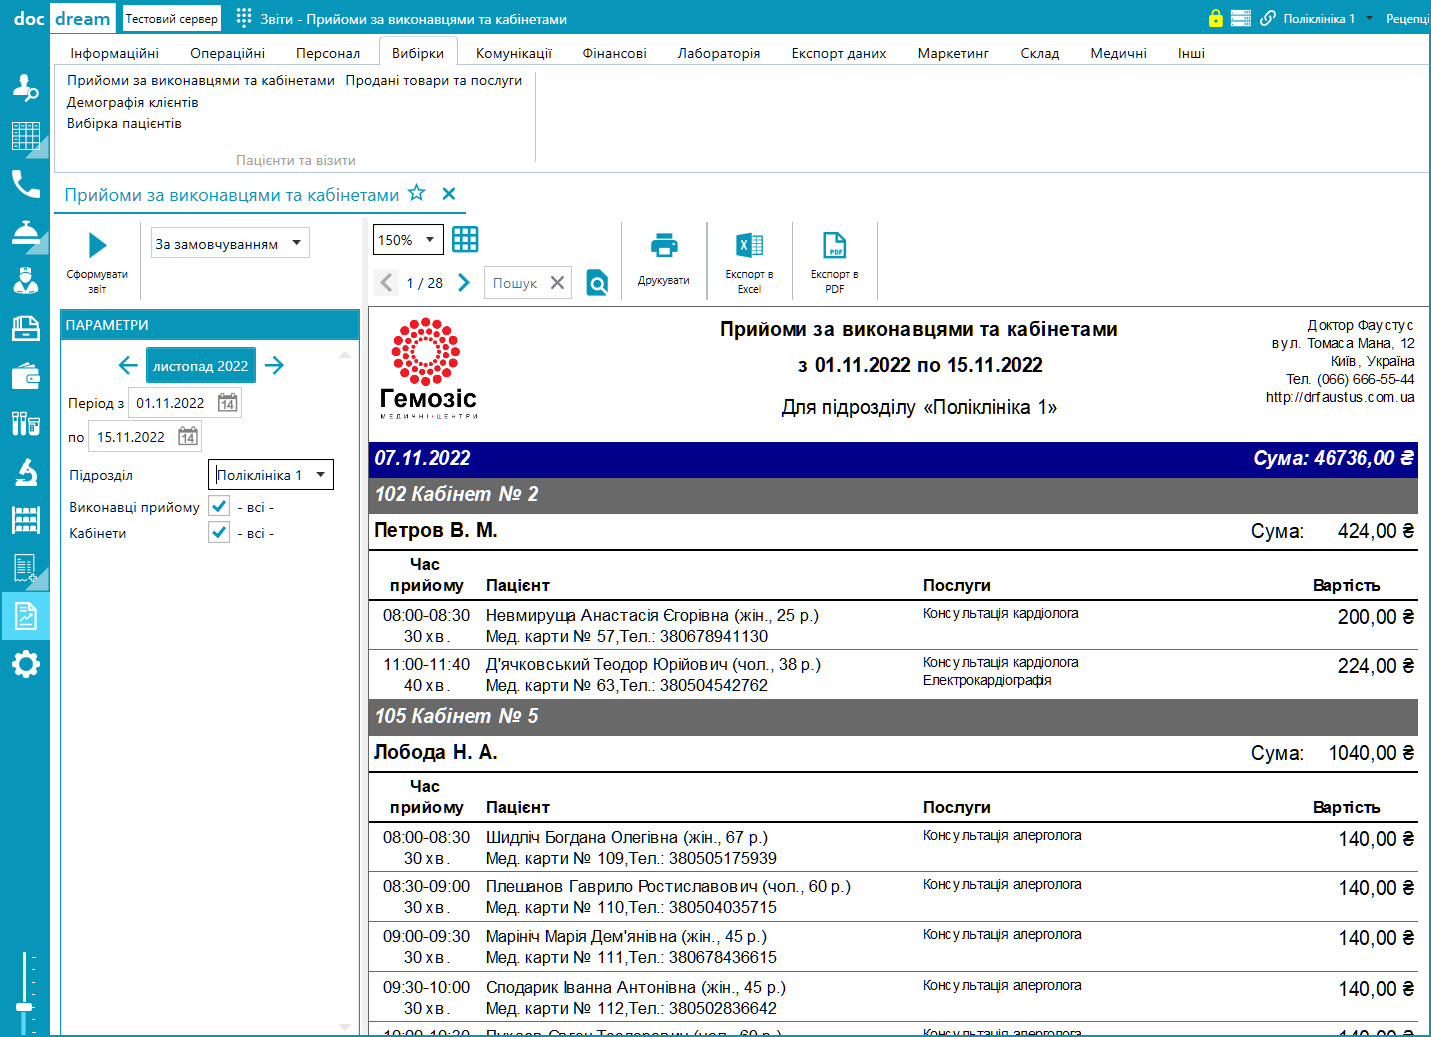Viewport: 1431px width, 1037px height.
Task: Go to the previous report page
Action: [387, 283]
